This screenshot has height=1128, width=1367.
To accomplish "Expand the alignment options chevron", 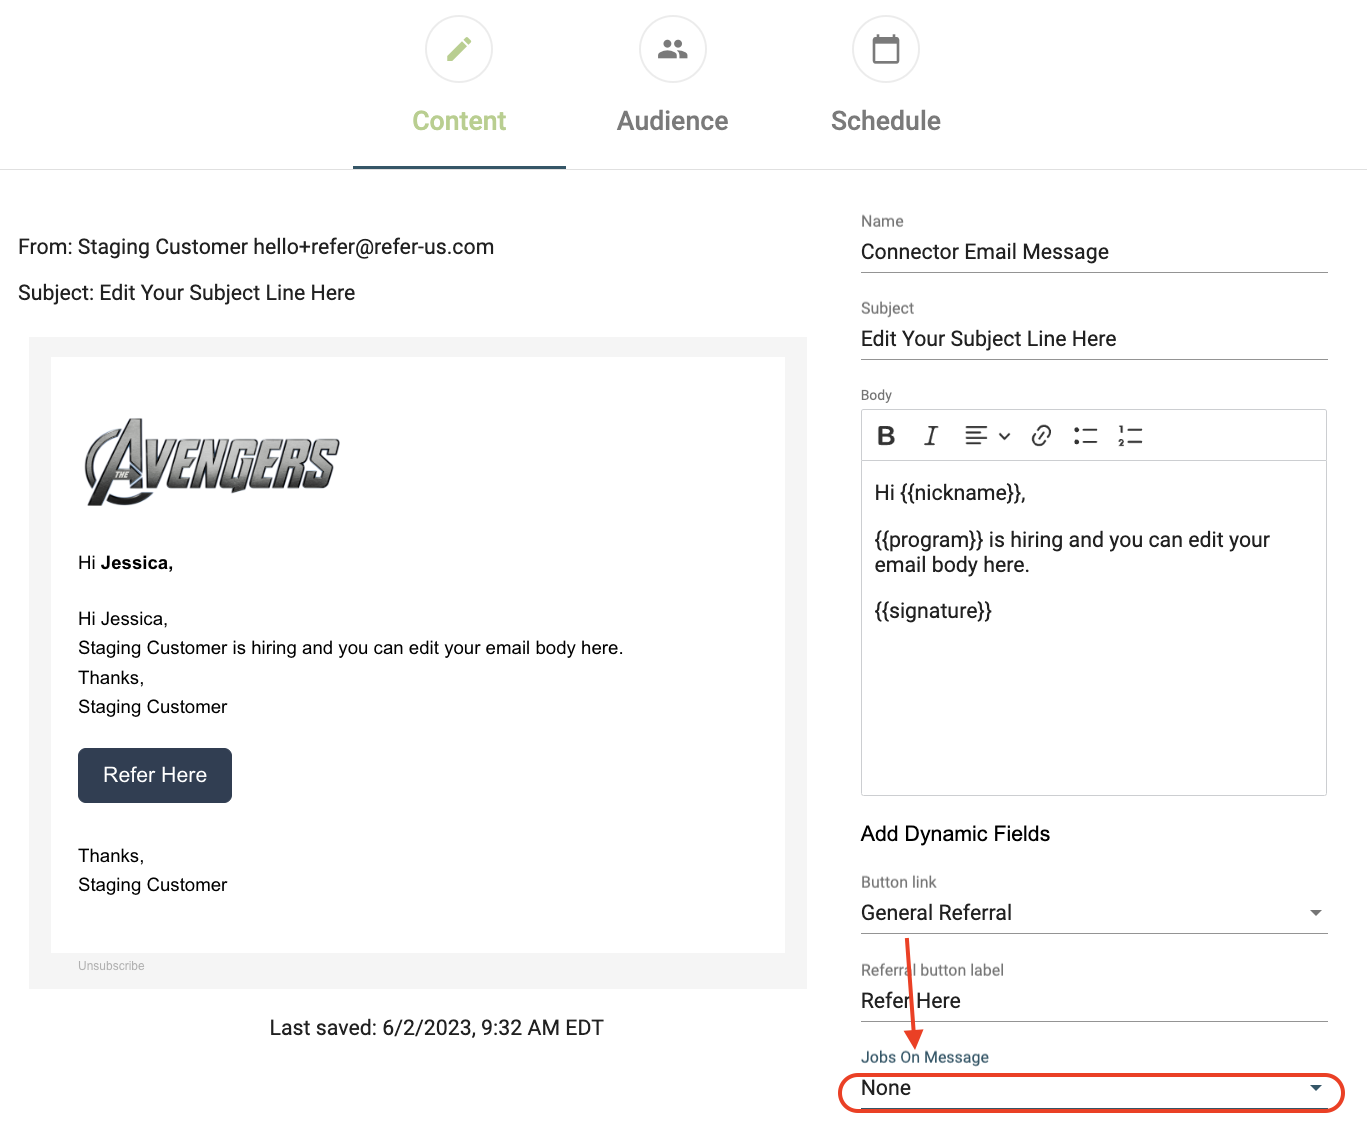I will point(1005,436).
